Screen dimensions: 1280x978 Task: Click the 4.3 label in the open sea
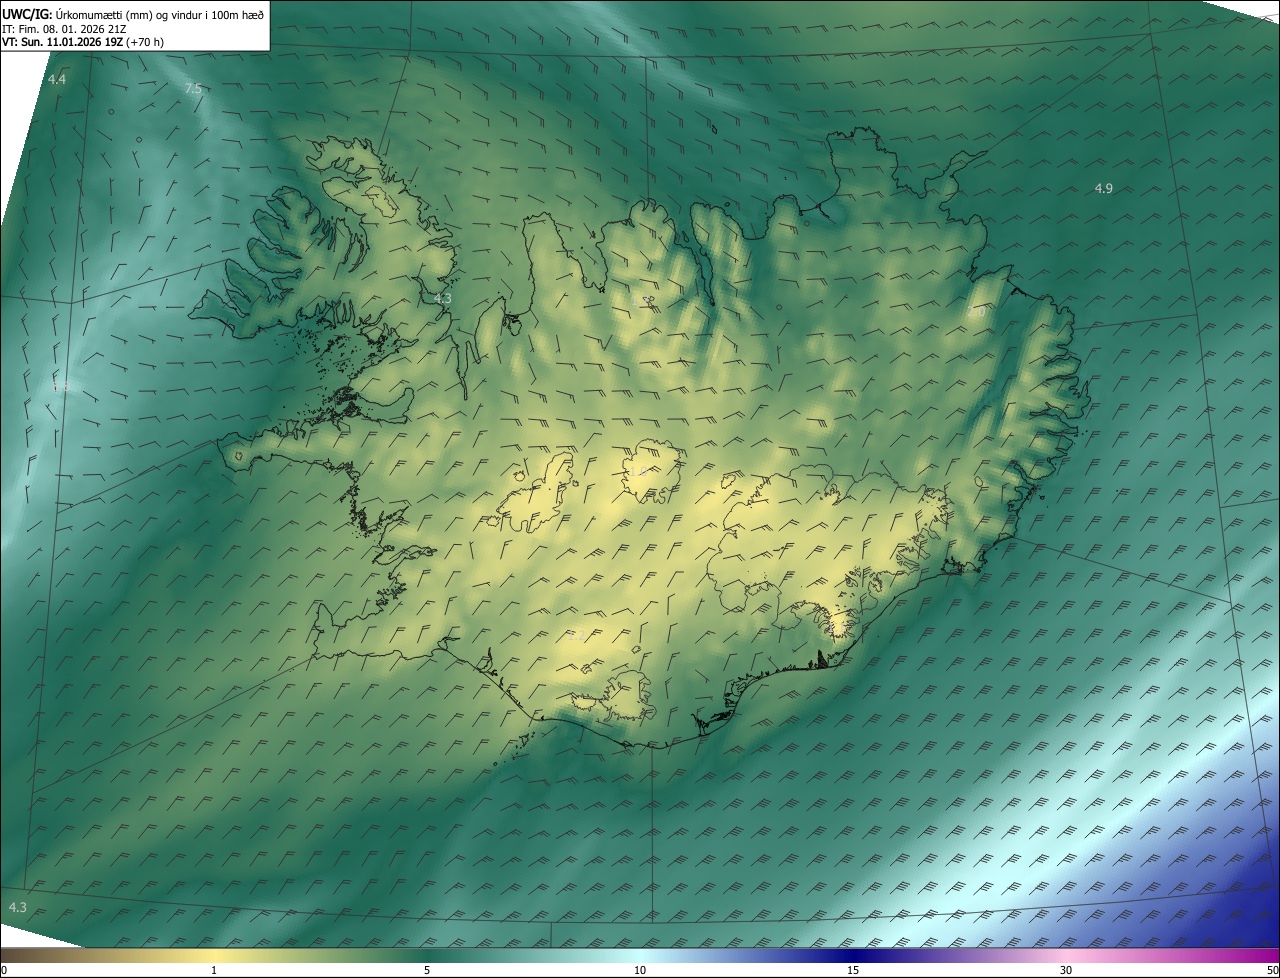click(18, 907)
